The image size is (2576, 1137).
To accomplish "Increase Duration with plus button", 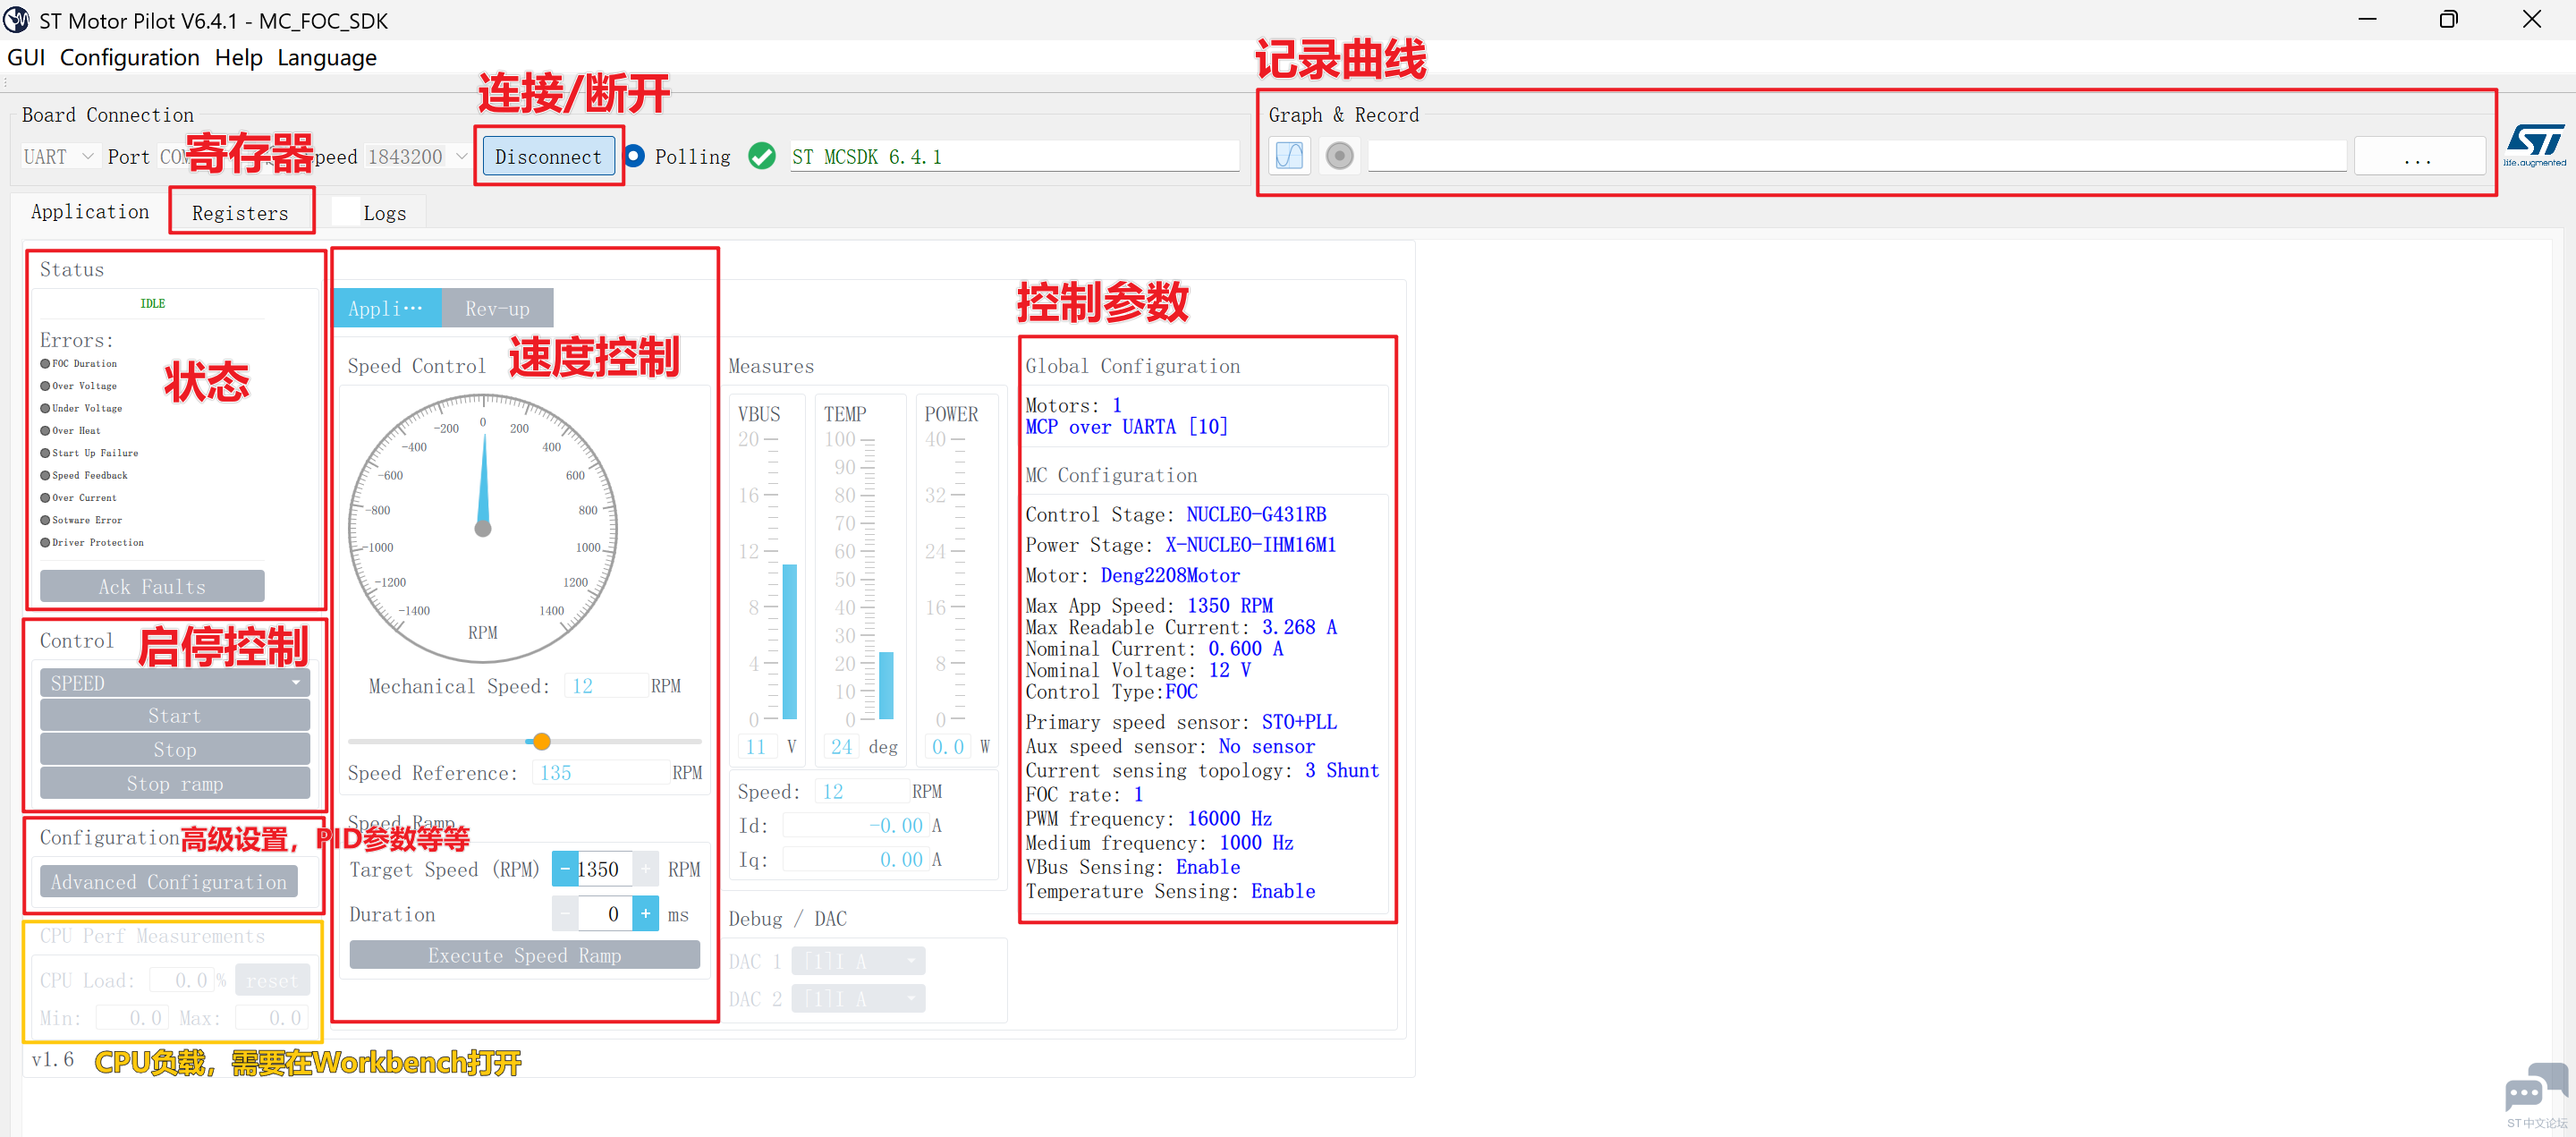I will 646,914.
